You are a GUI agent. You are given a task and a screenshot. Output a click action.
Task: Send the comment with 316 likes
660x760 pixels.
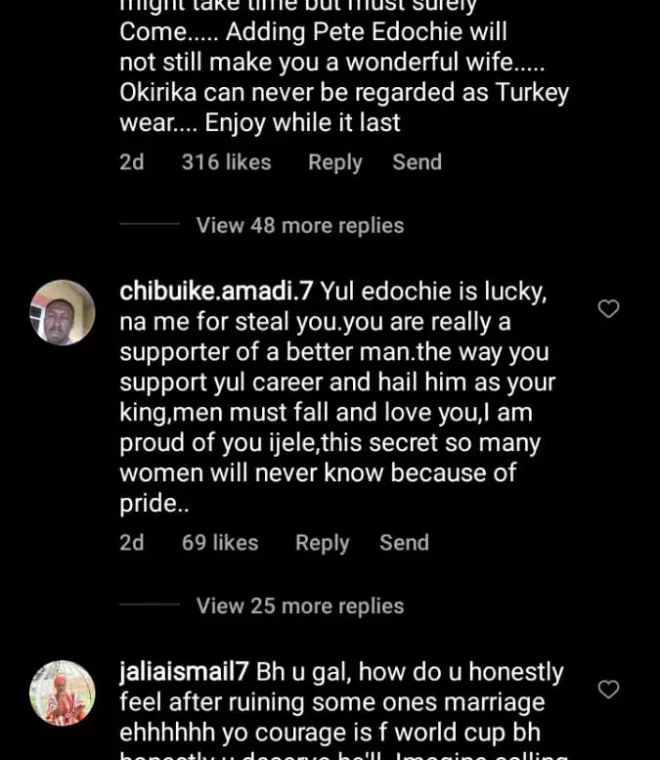point(417,162)
